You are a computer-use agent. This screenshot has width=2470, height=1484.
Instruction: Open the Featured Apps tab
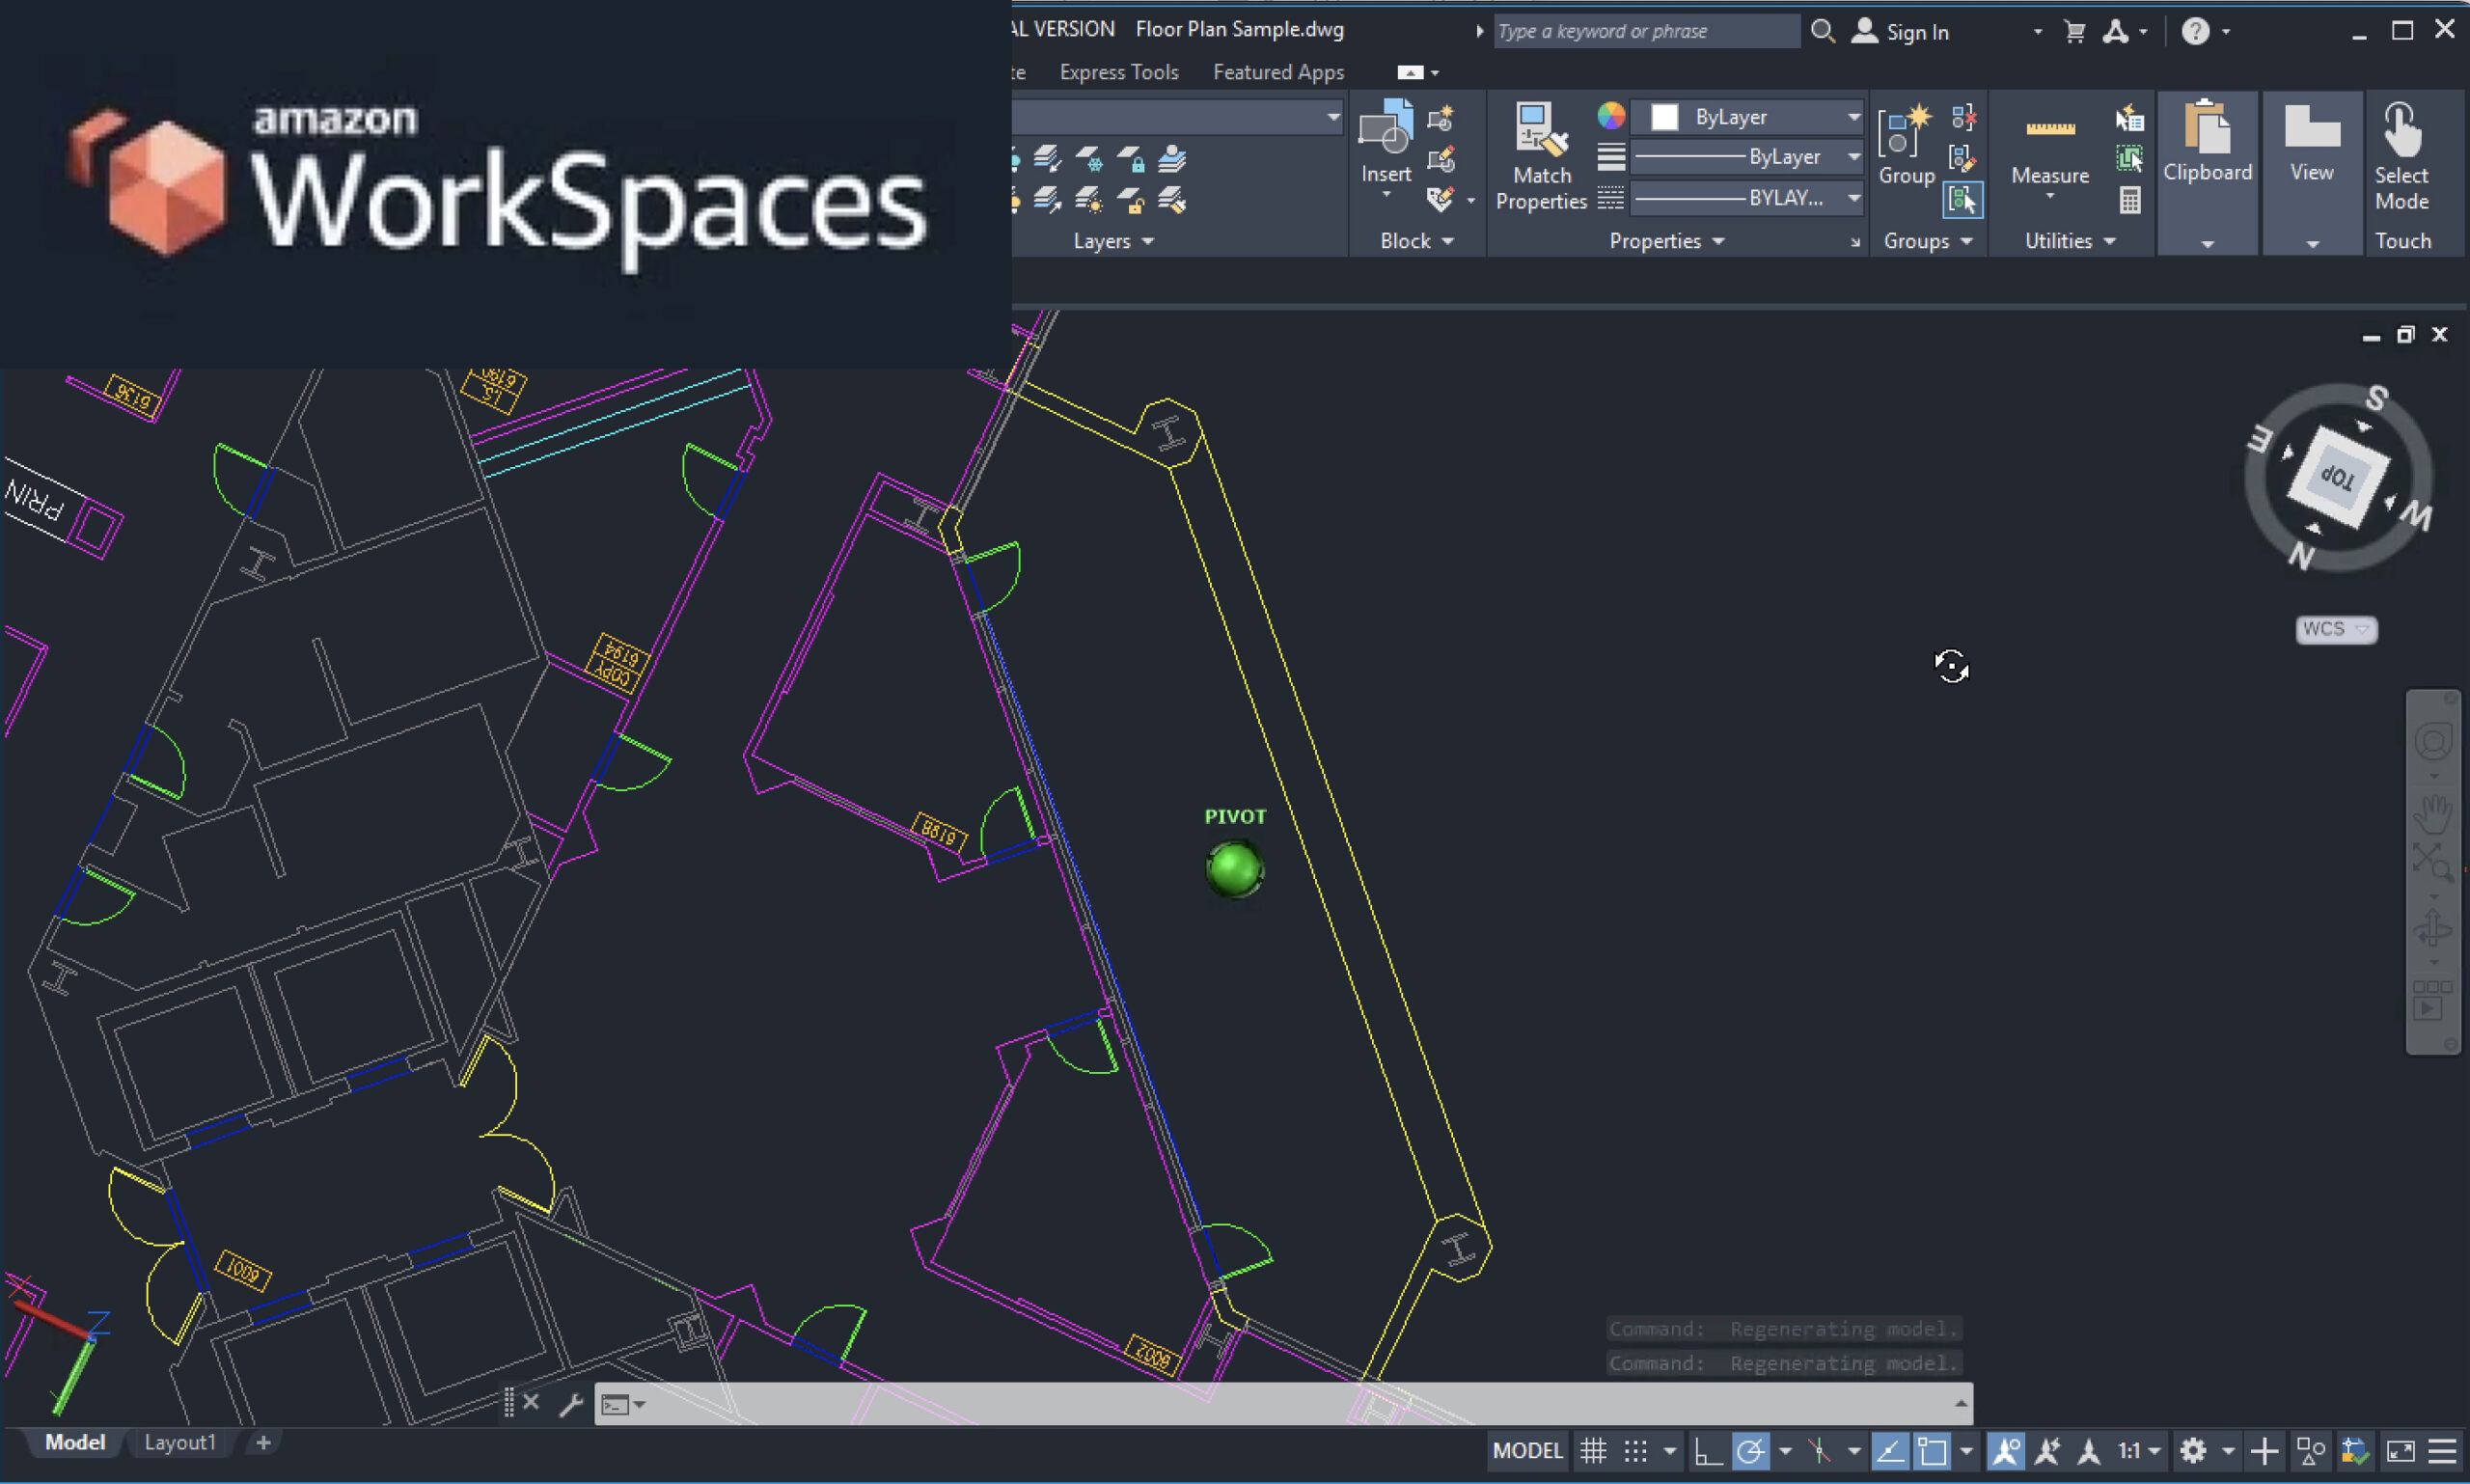click(1278, 72)
